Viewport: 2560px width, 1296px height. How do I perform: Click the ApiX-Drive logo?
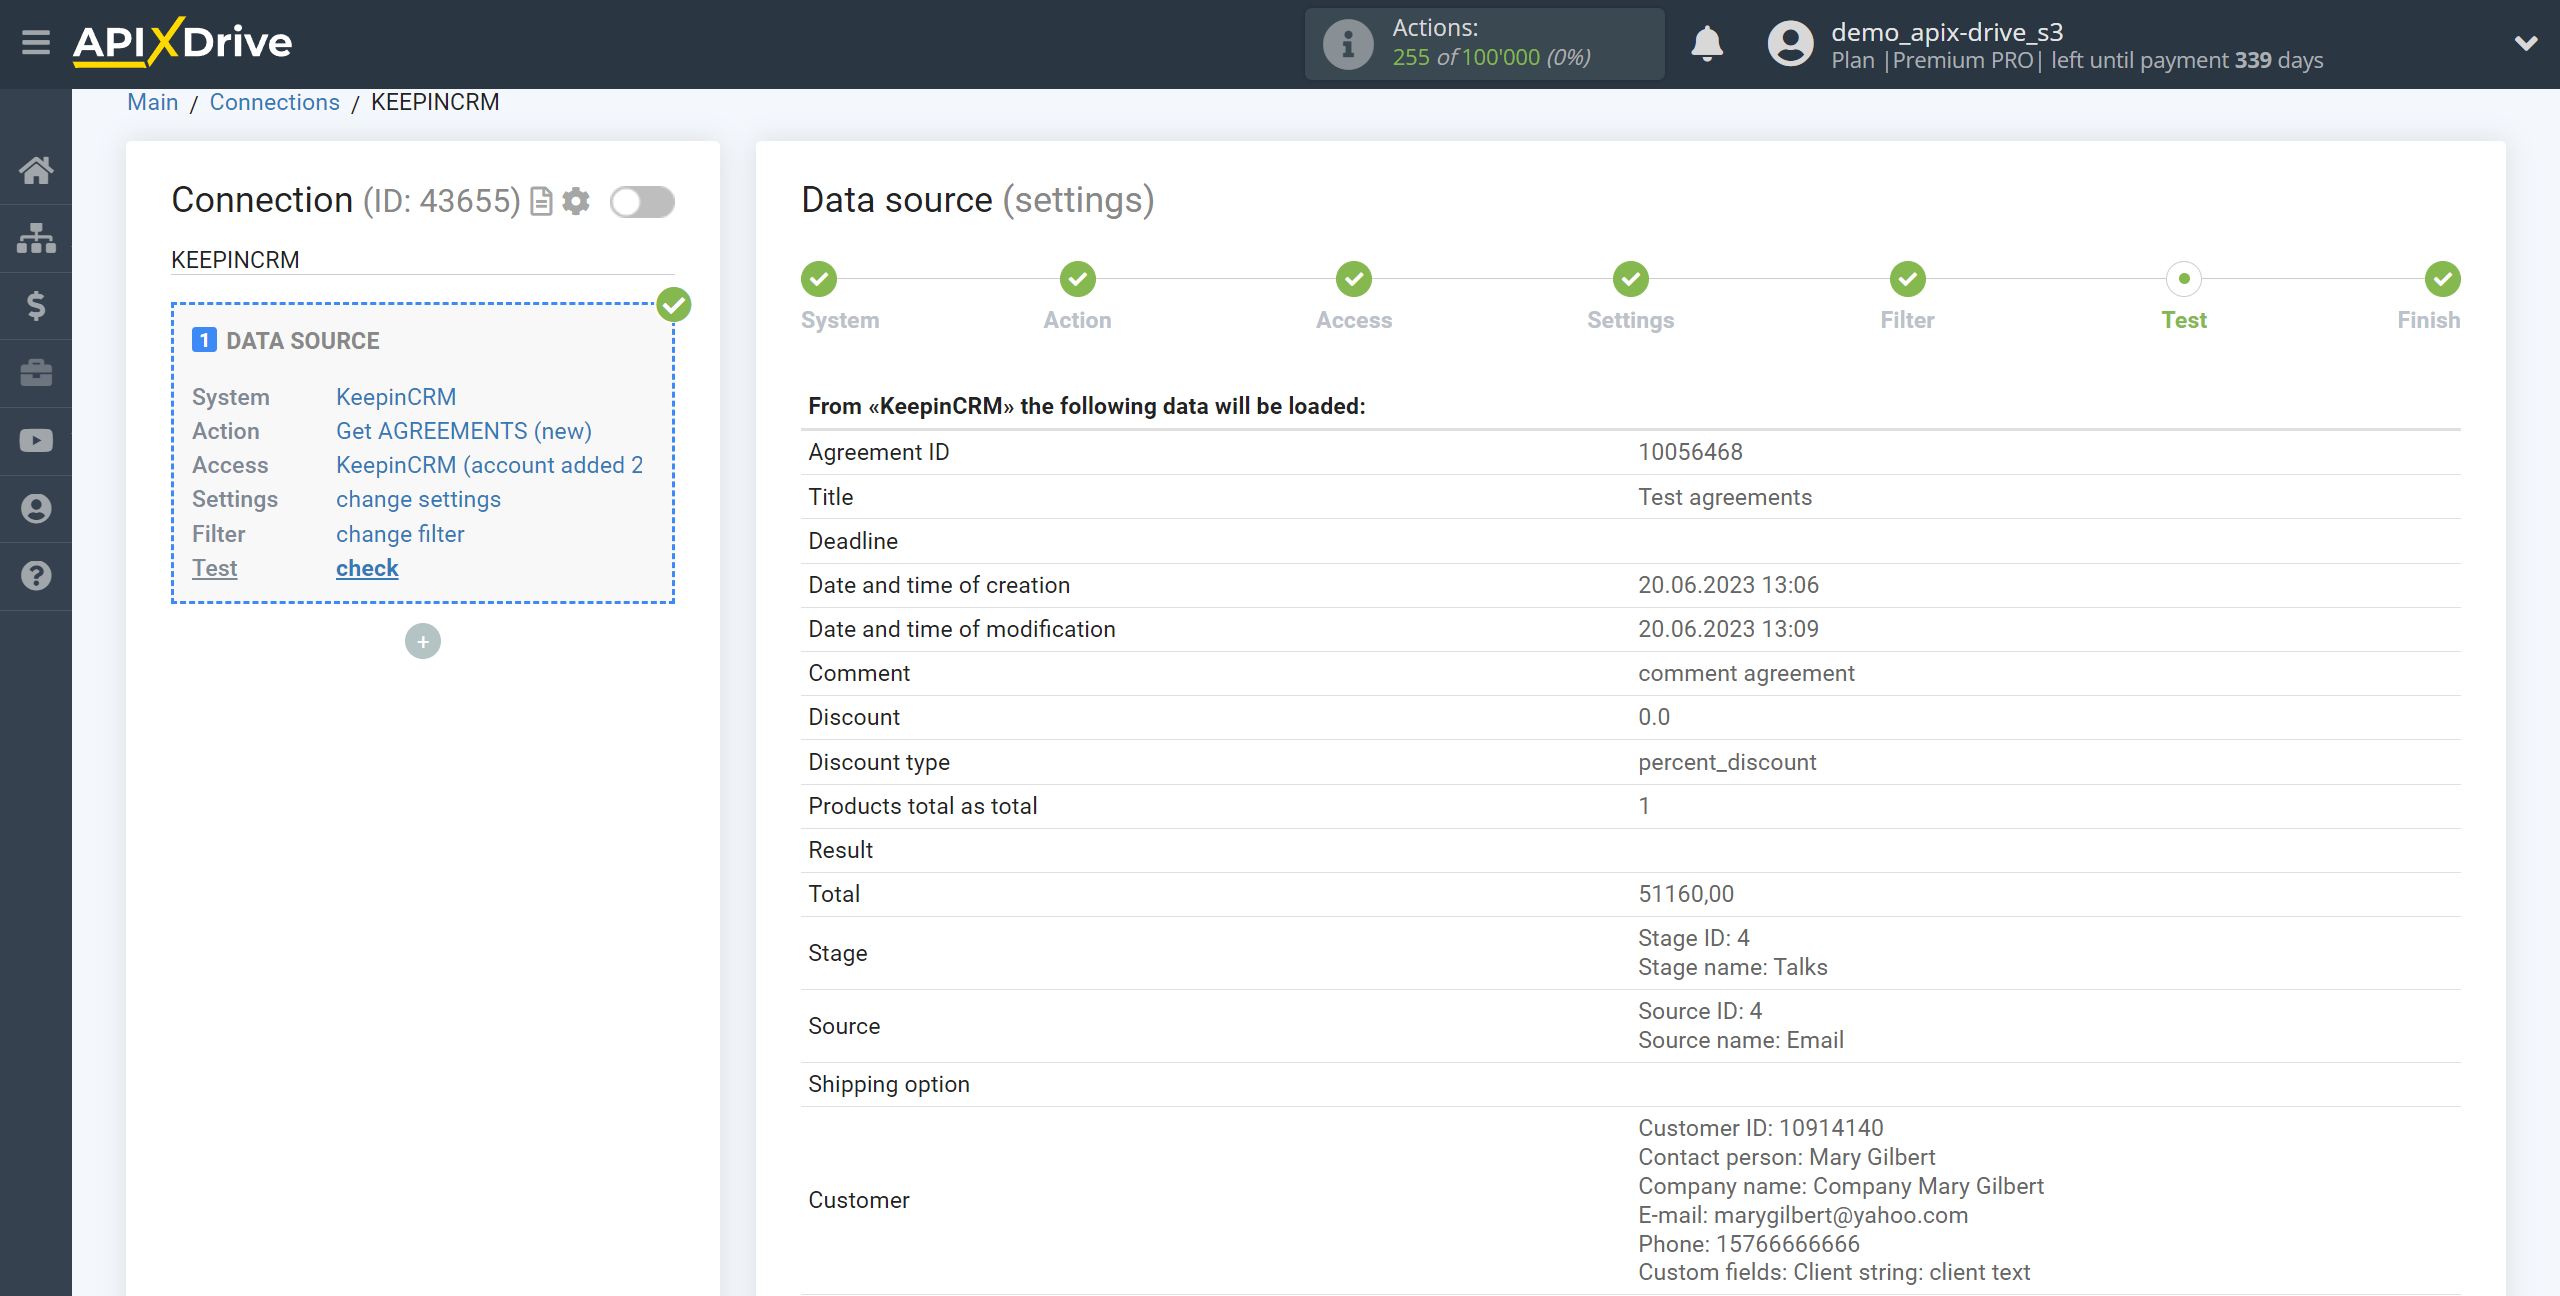coord(183,42)
